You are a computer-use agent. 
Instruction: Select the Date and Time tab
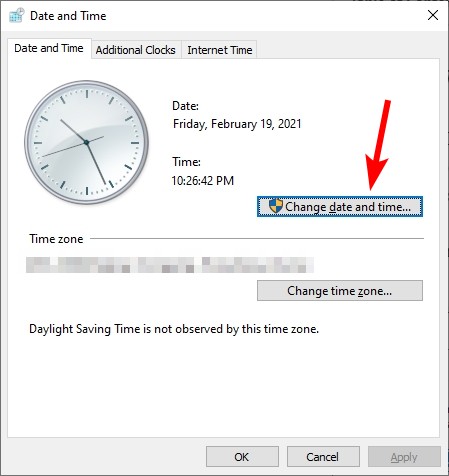coord(49,48)
